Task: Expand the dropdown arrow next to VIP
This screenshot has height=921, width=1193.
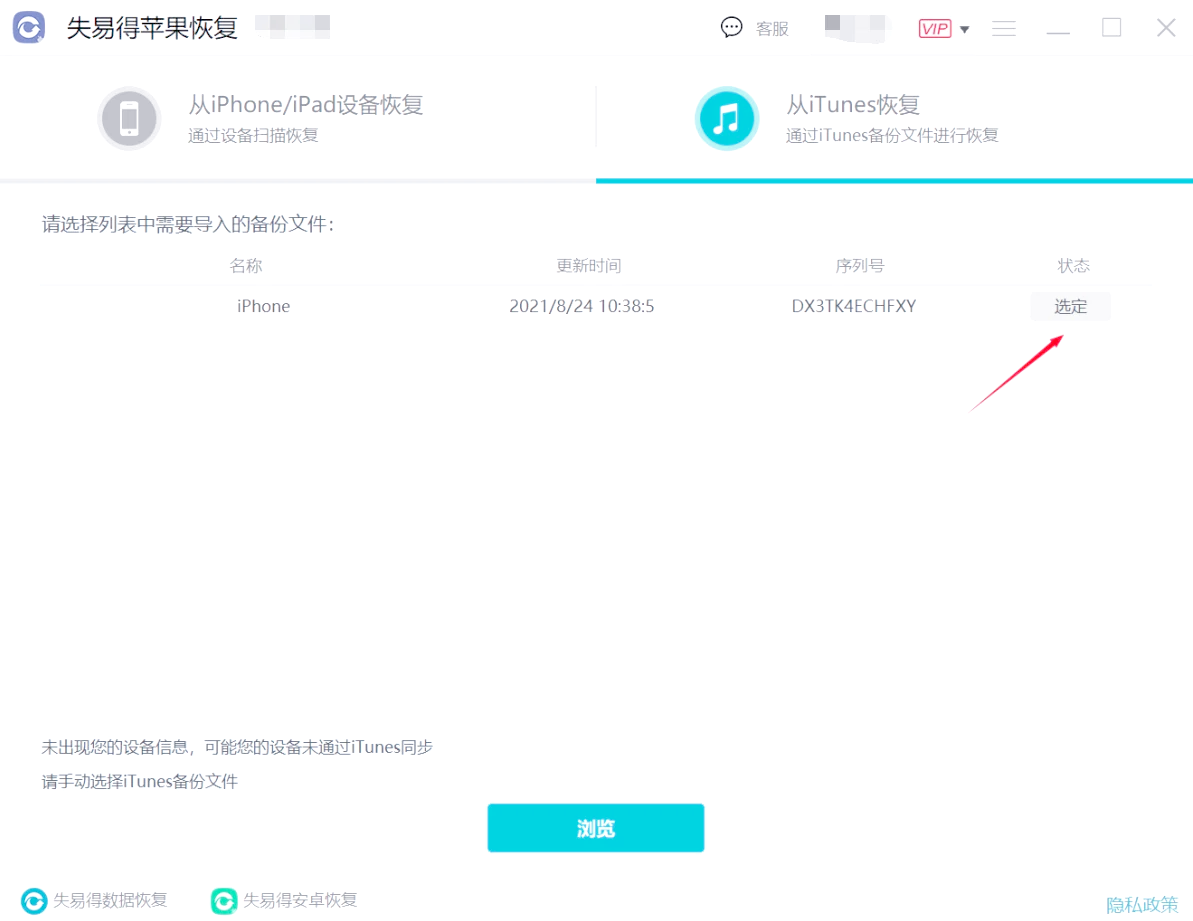Action: point(965,30)
